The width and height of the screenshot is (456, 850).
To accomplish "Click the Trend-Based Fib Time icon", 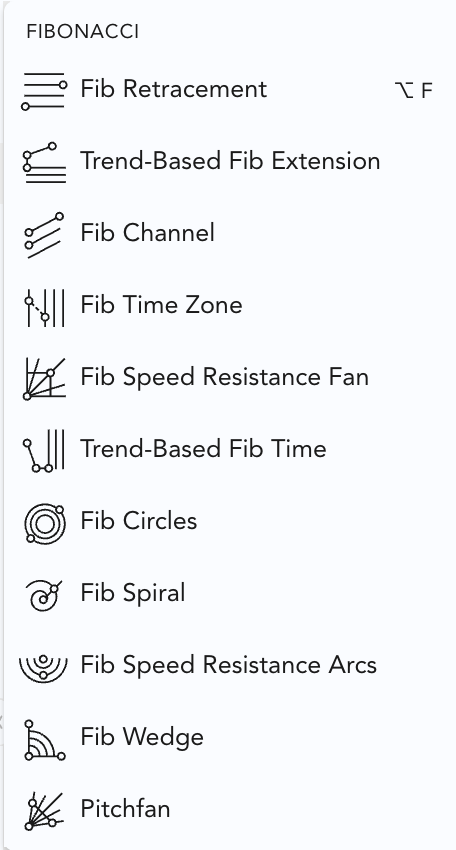I will point(44,450).
